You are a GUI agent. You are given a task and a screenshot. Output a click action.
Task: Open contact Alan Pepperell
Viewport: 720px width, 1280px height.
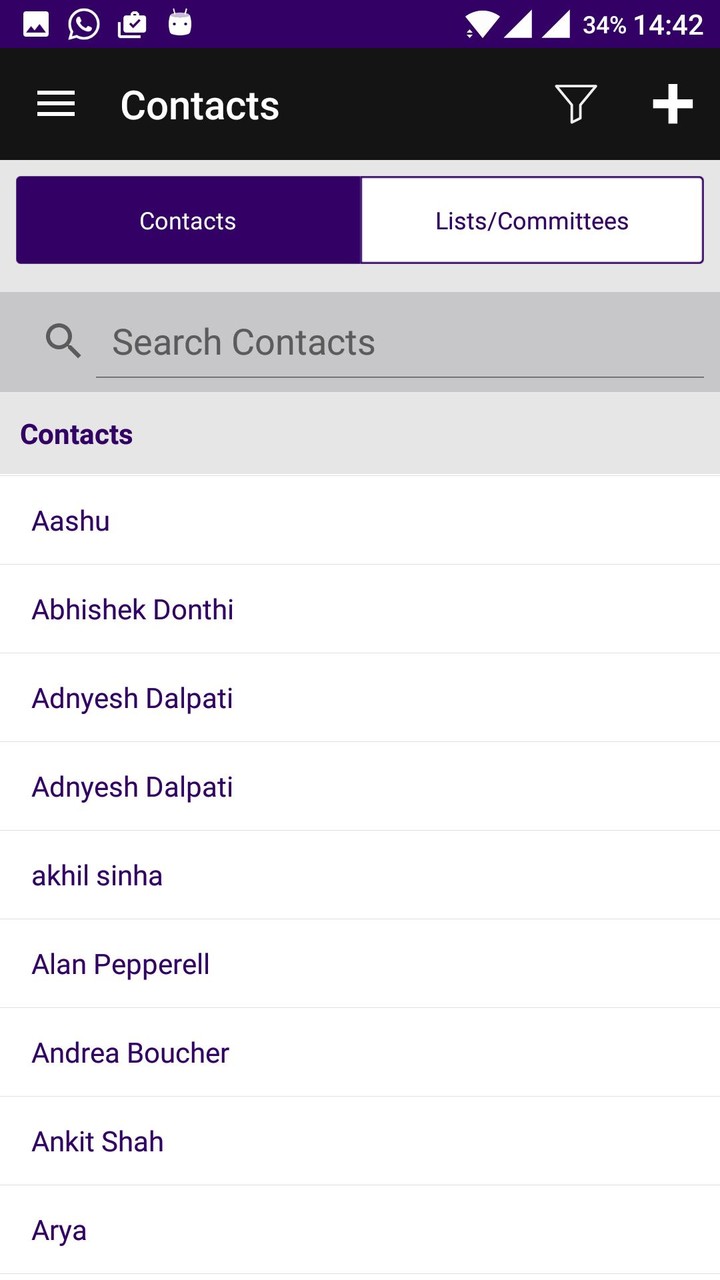[360, 964]
